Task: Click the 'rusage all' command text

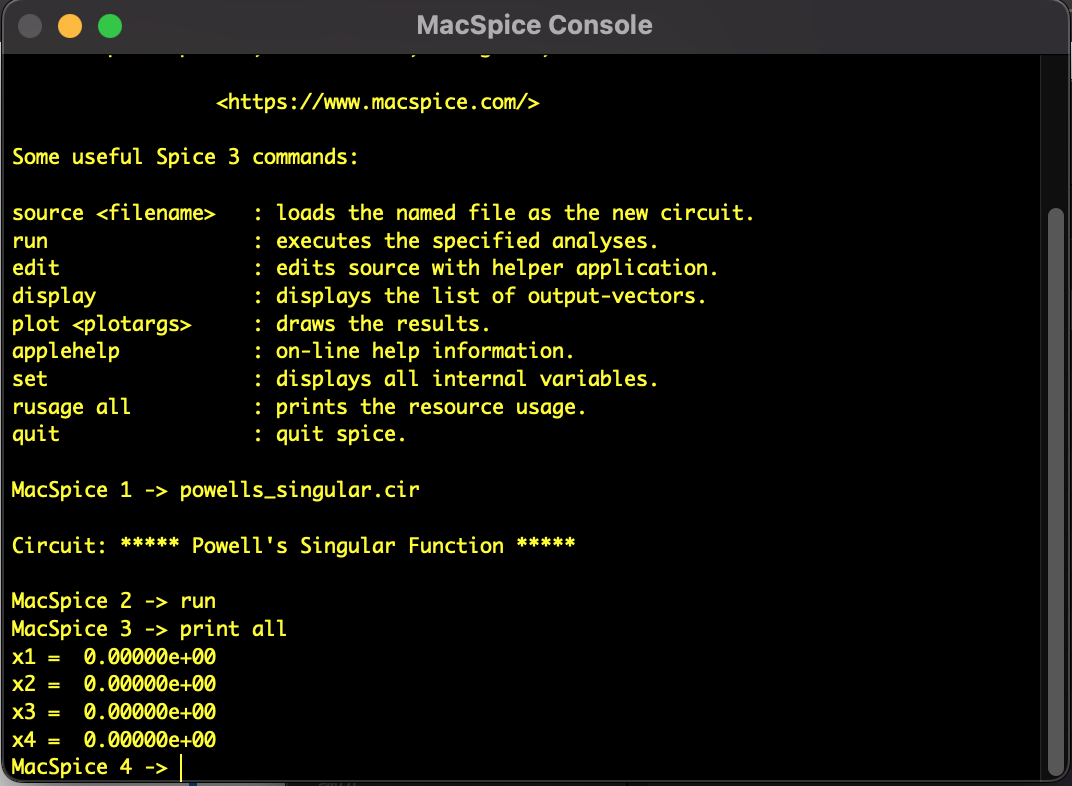Action: coord(71,407)
